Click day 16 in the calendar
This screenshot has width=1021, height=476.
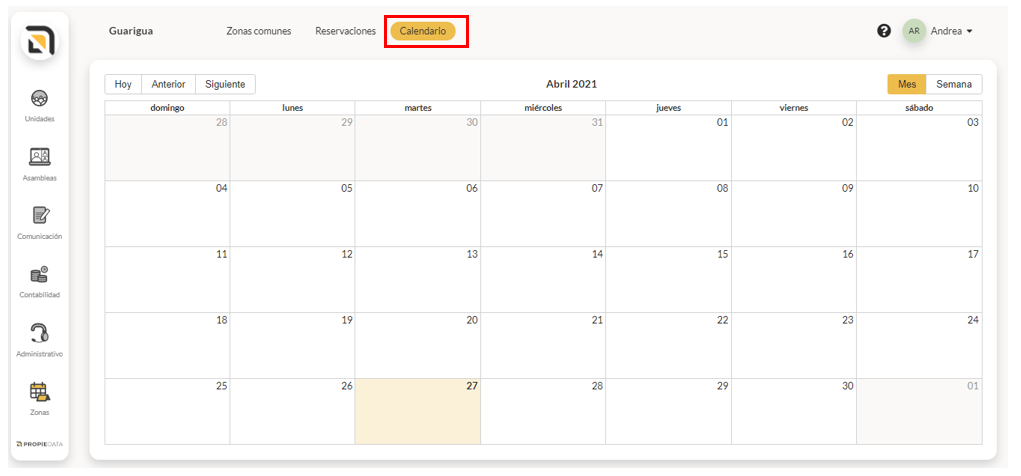point(794,279)
